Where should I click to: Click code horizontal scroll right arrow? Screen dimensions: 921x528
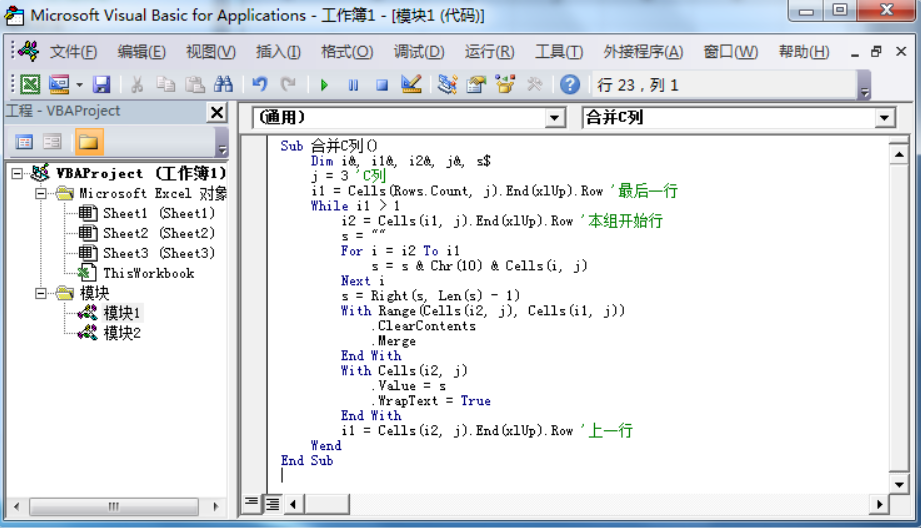(879, 504)
